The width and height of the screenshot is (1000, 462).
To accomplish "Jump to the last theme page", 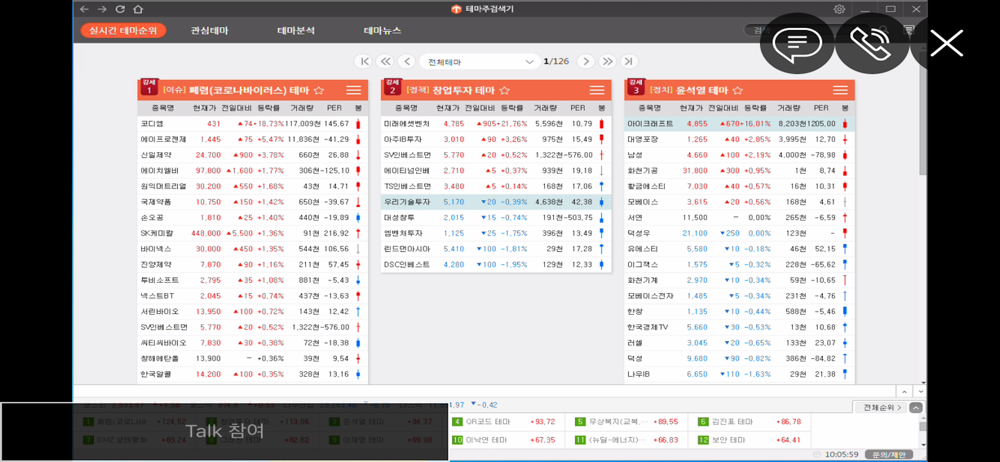I will click(x=628, y=61).
